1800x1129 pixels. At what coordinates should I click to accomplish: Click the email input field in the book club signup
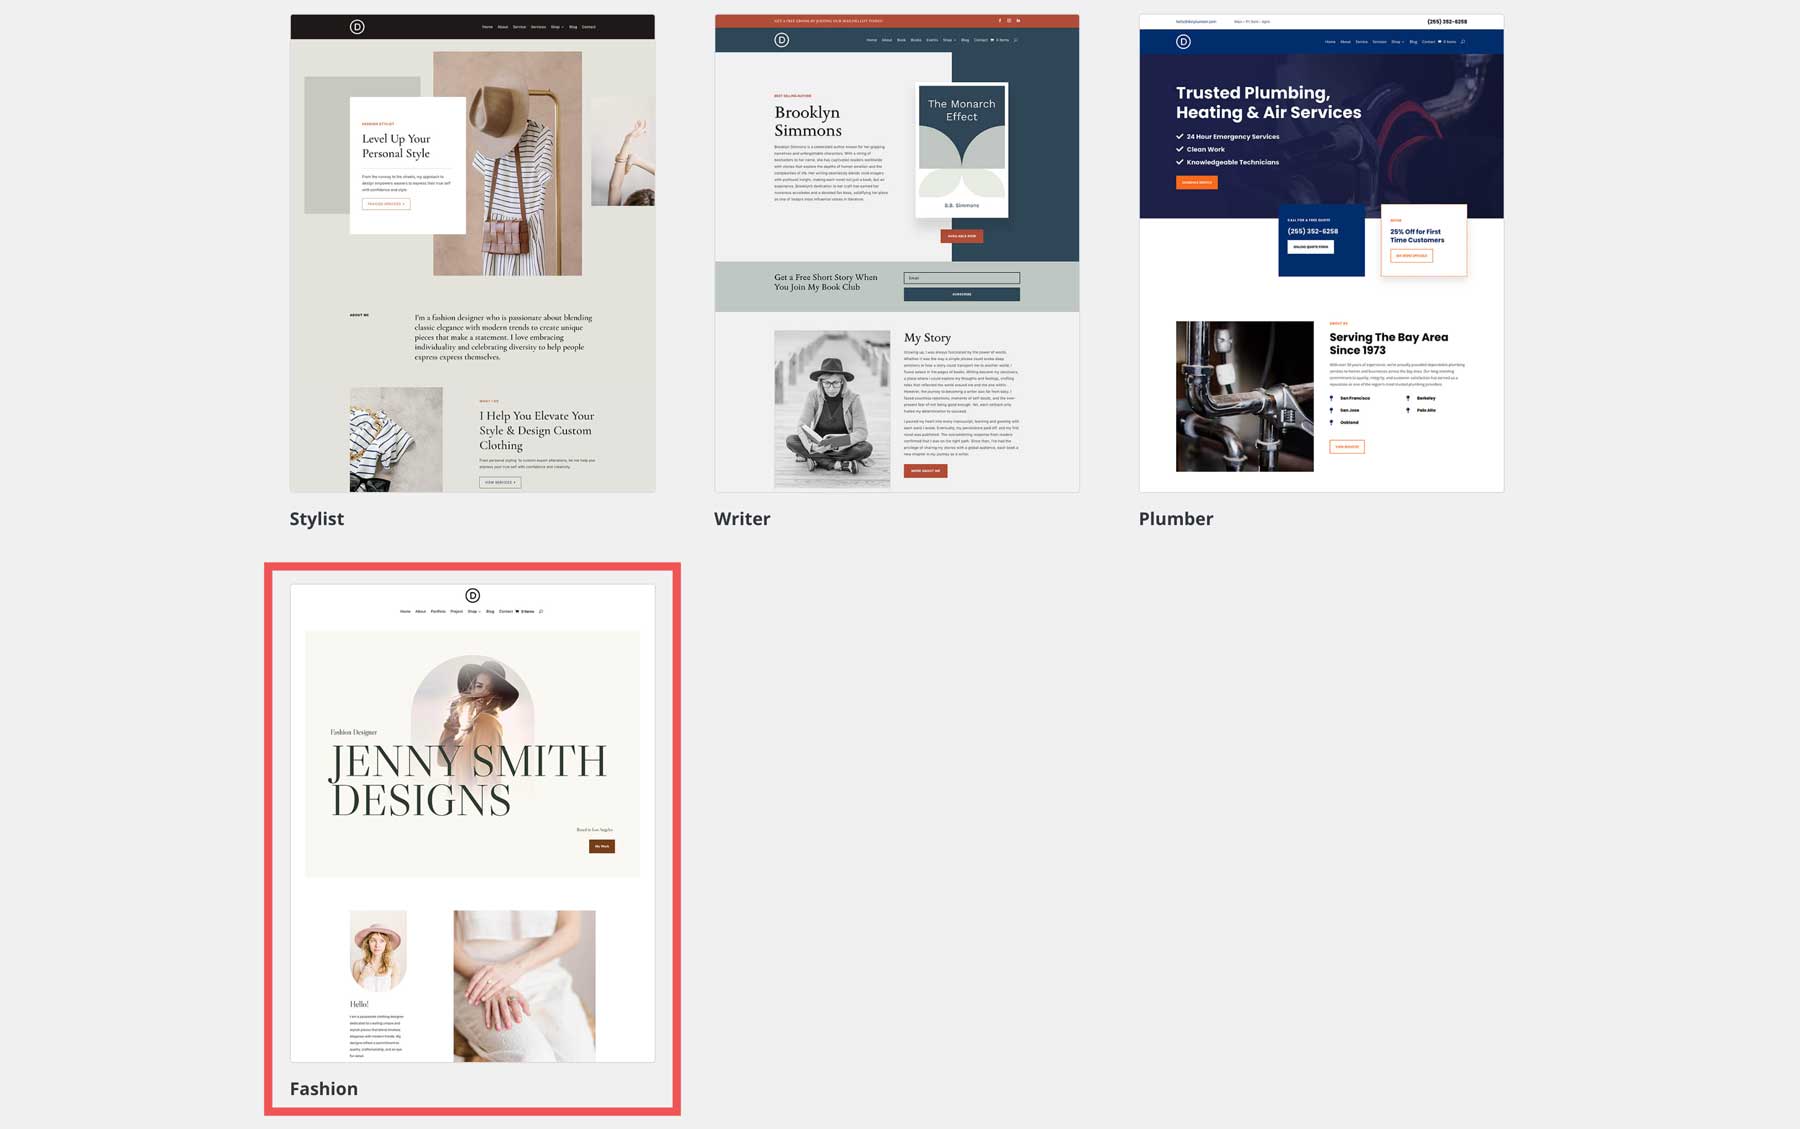coord(961,277)
